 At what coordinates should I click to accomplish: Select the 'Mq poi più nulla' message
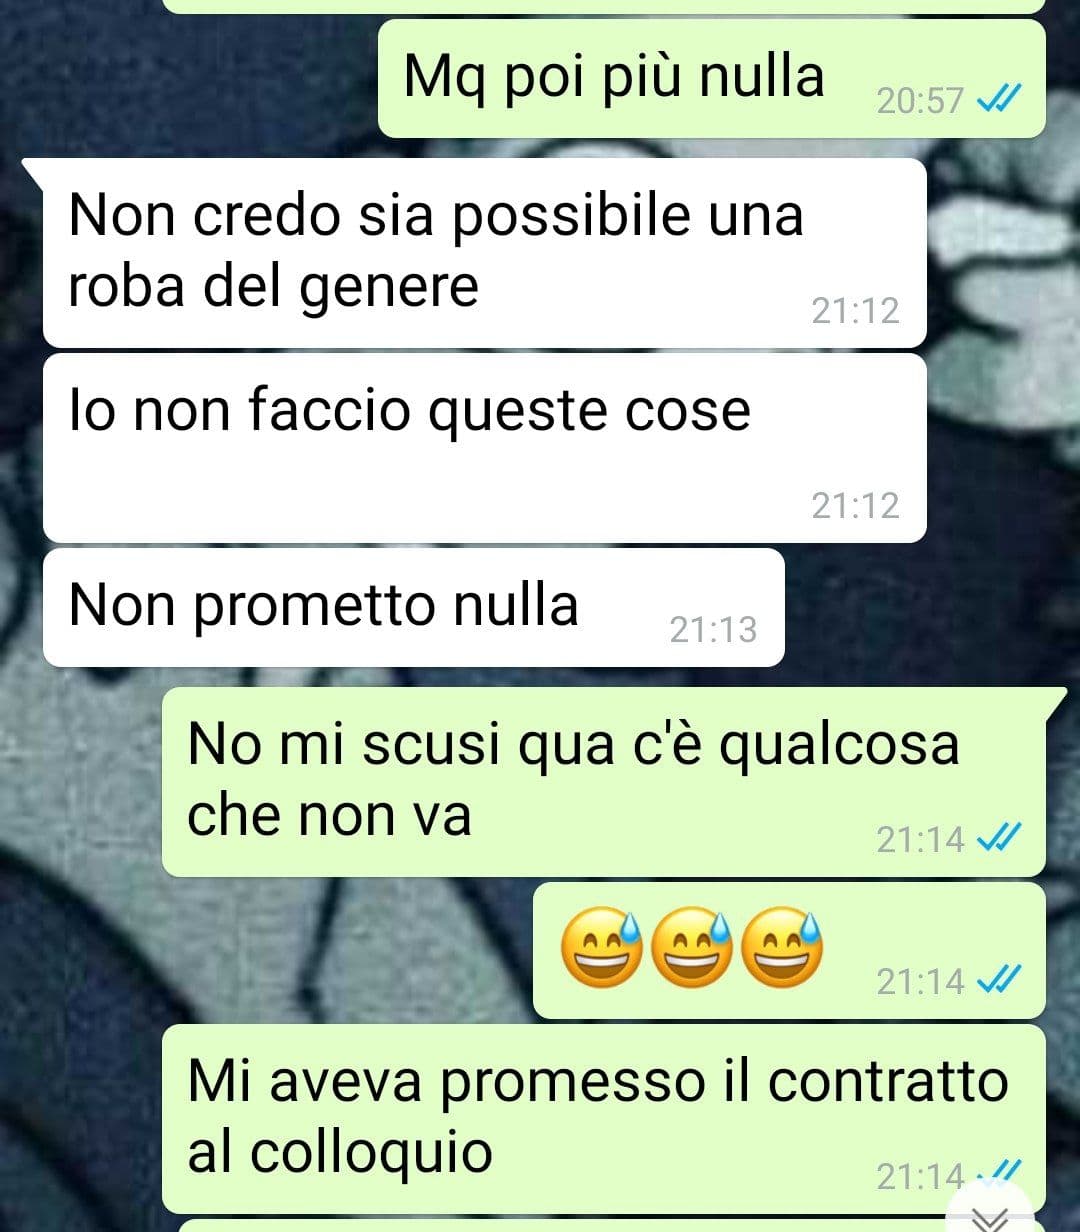(711, 78)
